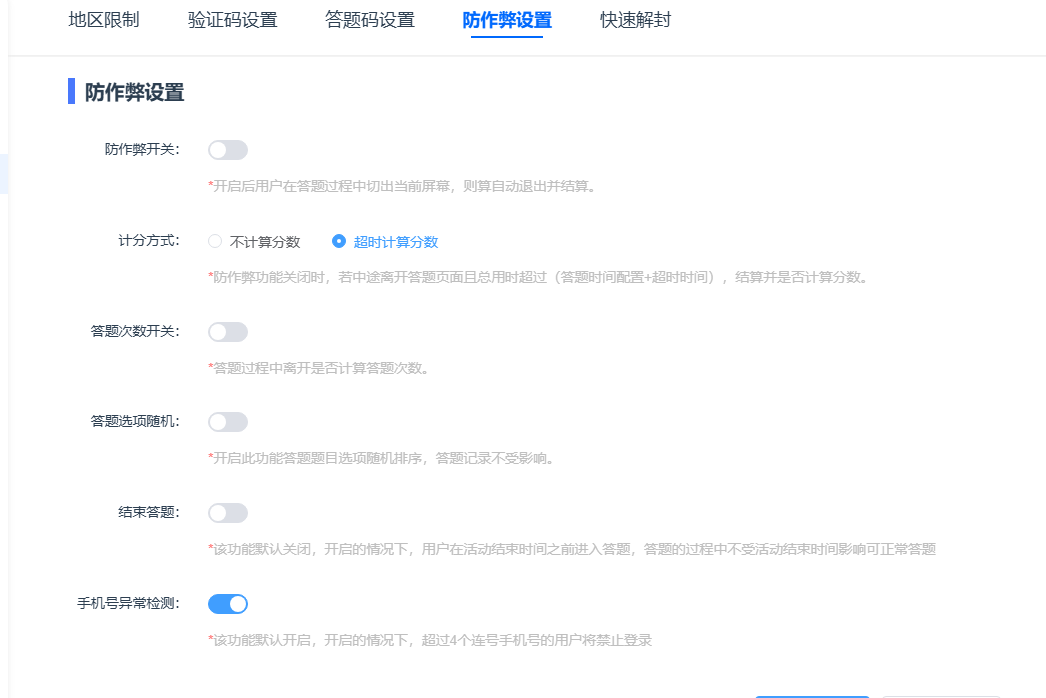Choose the 不计算分数 radio option

tap(254, 242)
